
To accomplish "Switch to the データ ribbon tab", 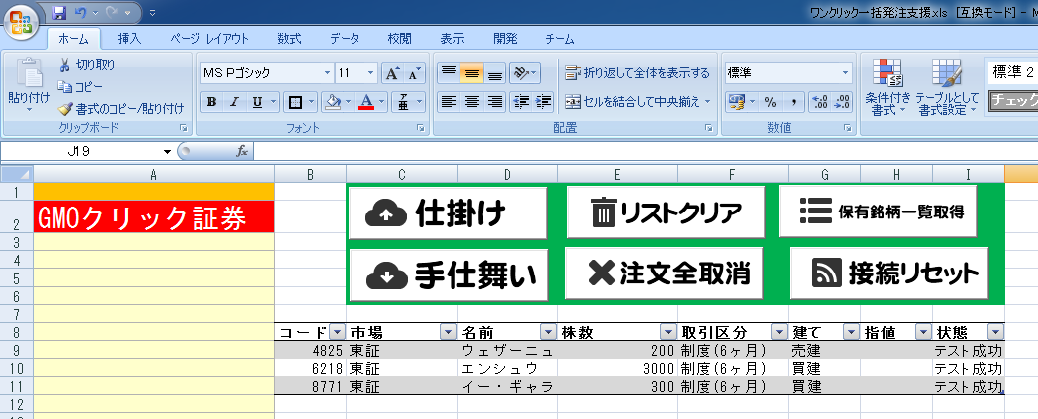I will click(x=345, y=39).
